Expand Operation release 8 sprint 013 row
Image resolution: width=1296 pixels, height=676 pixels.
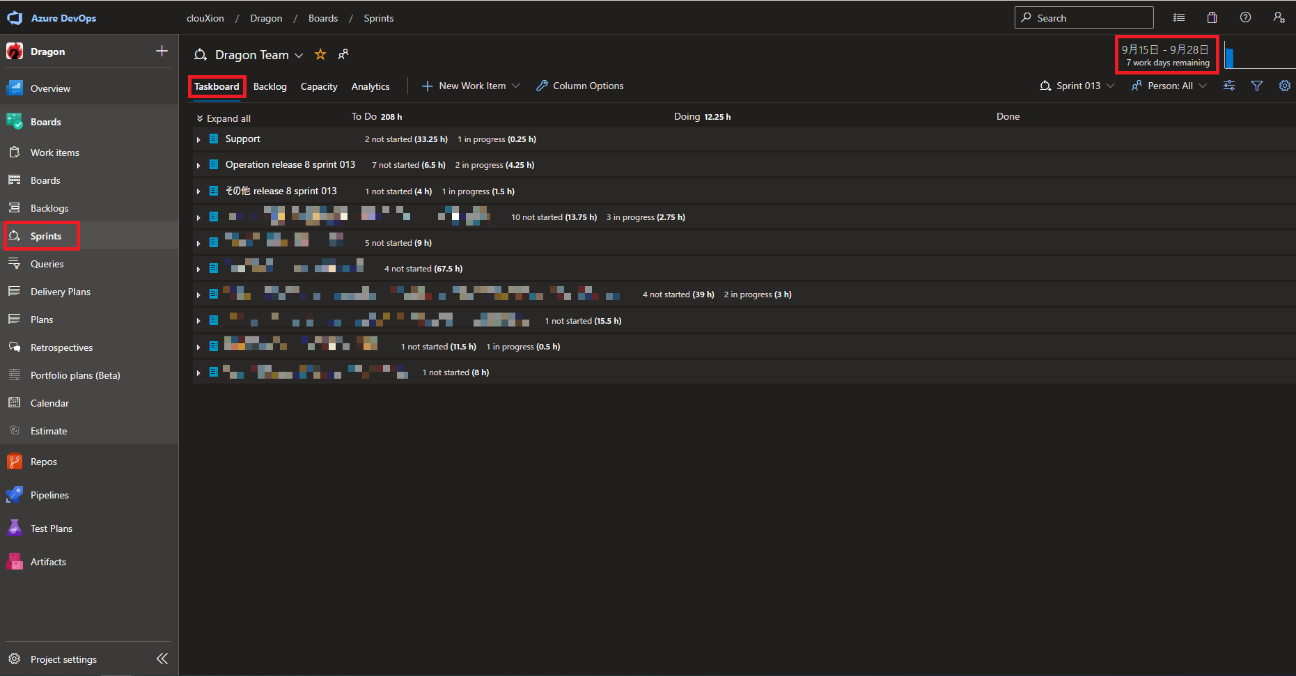pos(199,165)
